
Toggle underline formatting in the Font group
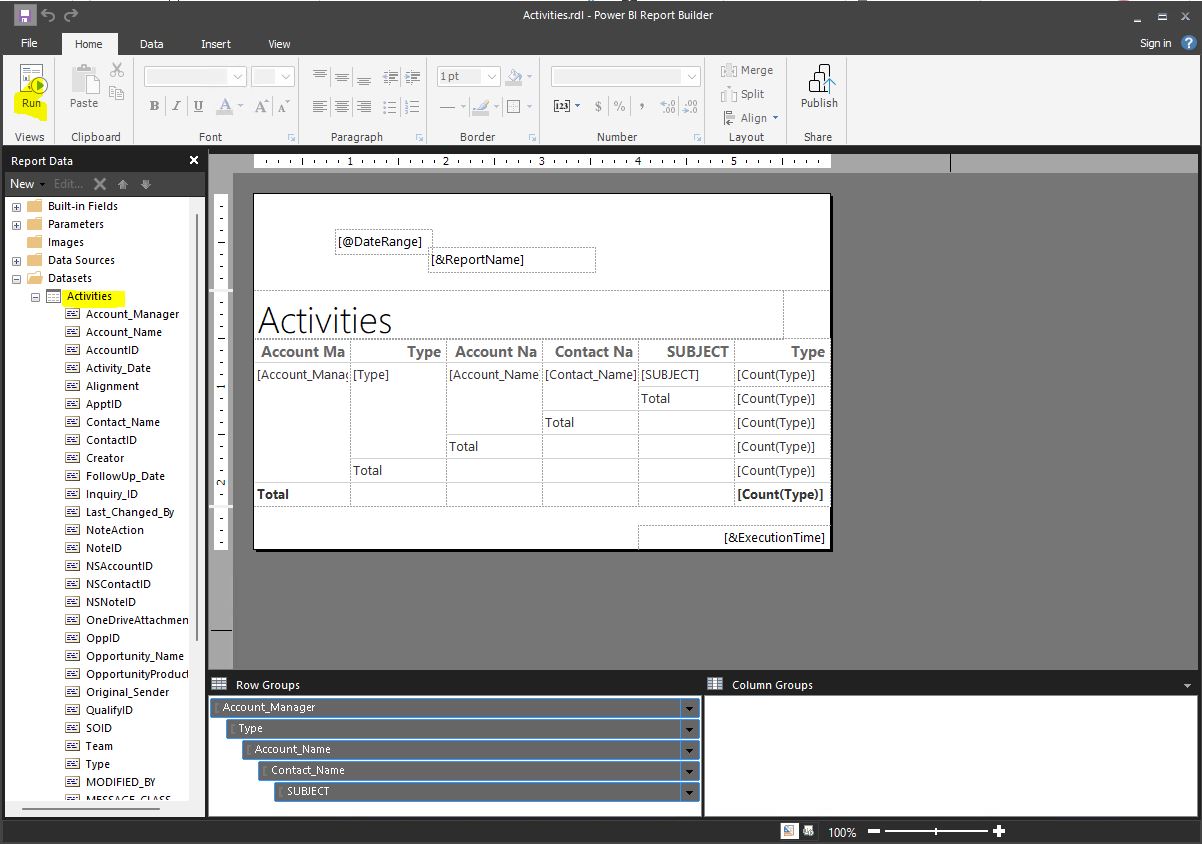[197, 104]
